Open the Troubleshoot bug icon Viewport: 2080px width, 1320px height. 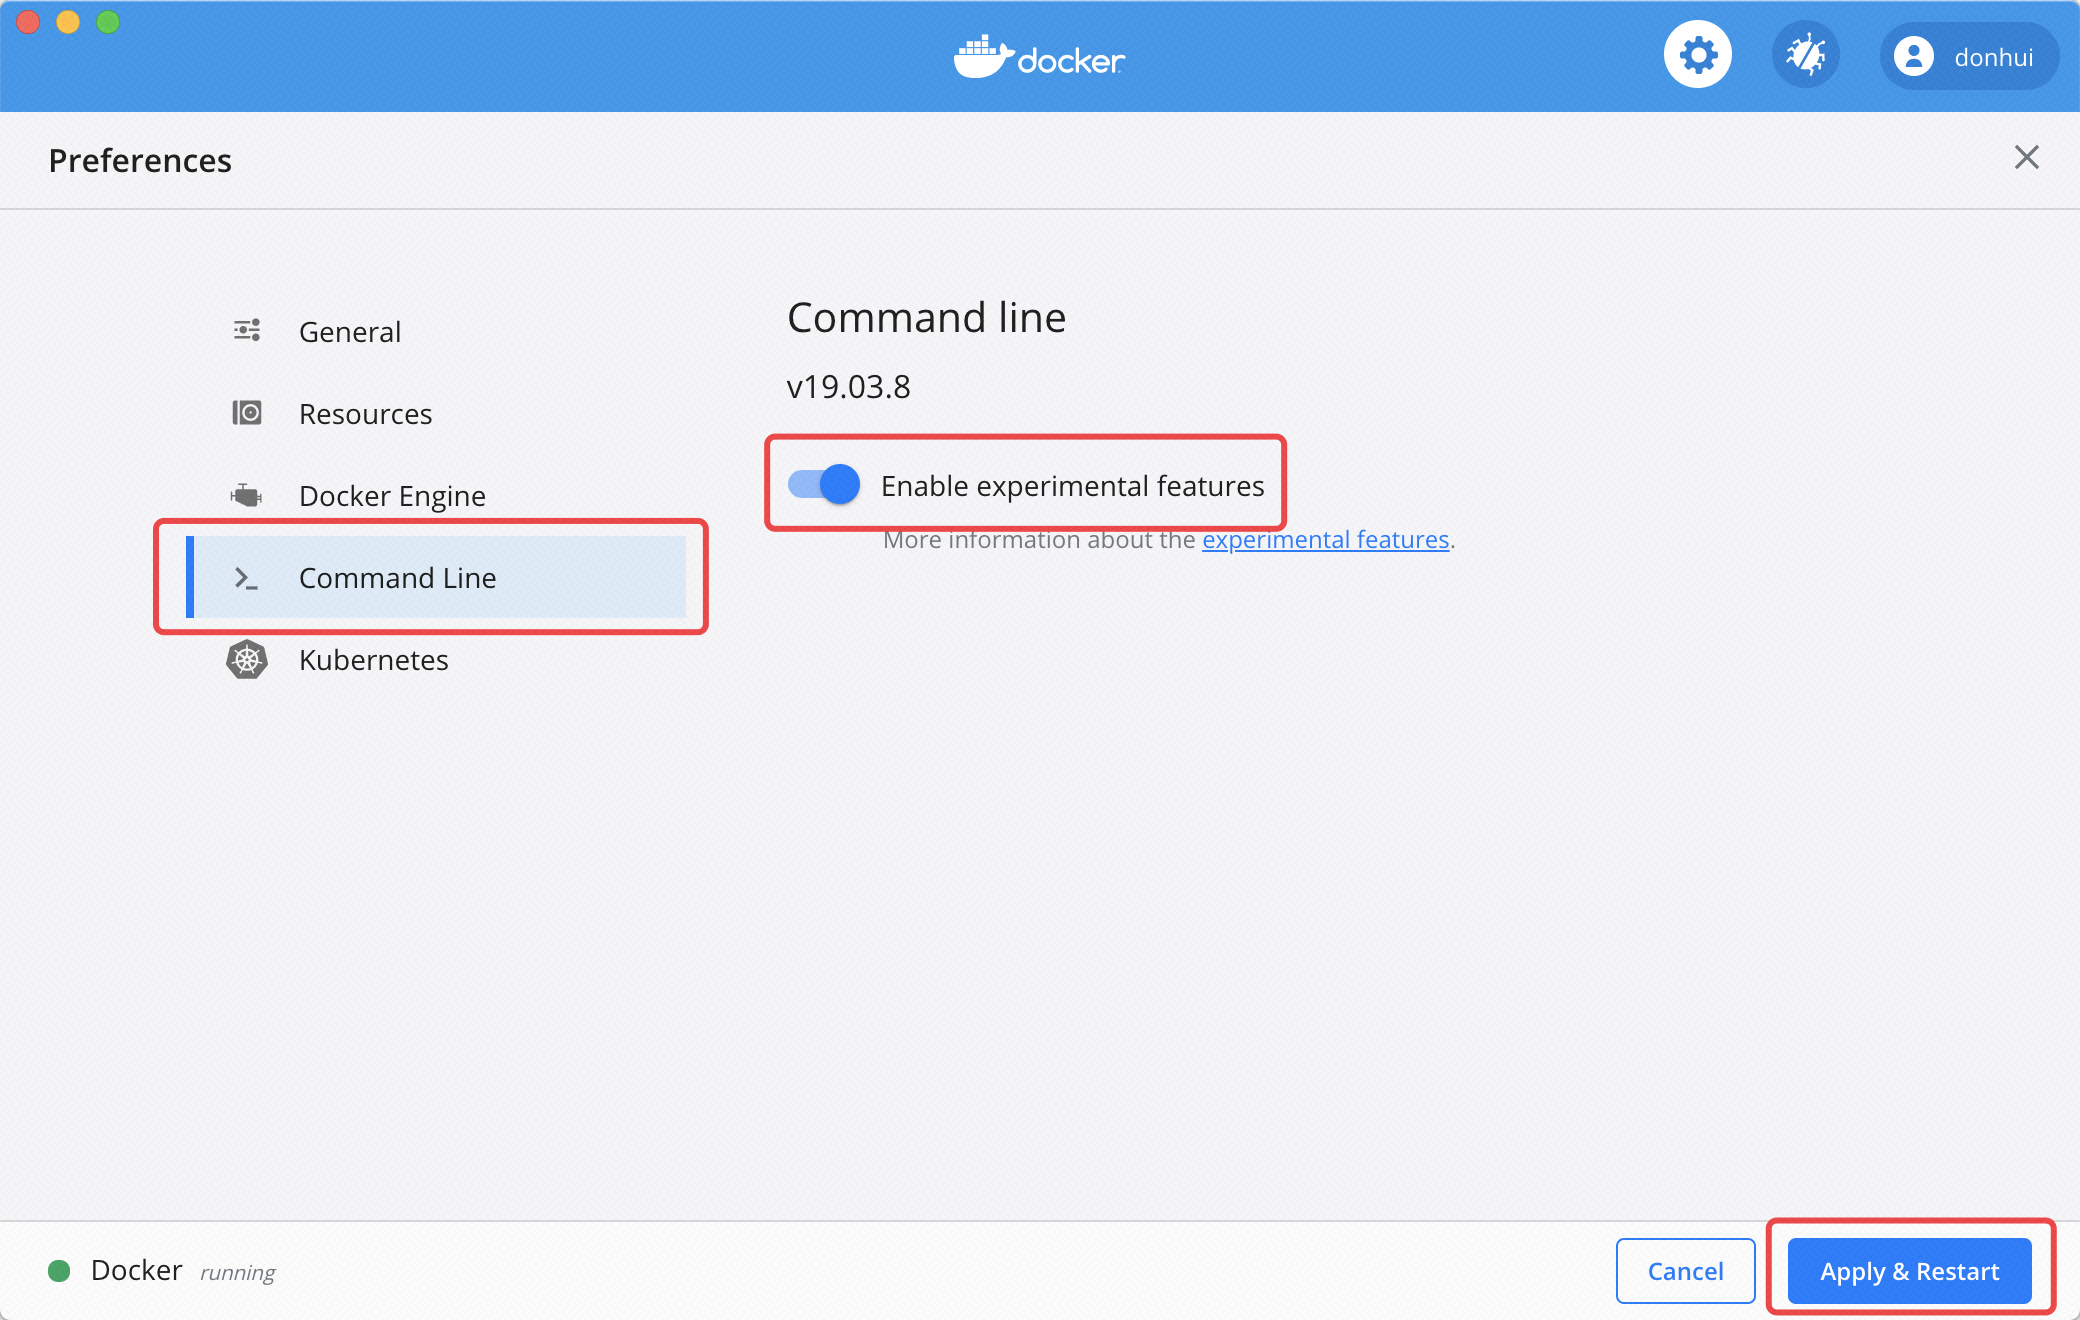(x=1806, y=54)
